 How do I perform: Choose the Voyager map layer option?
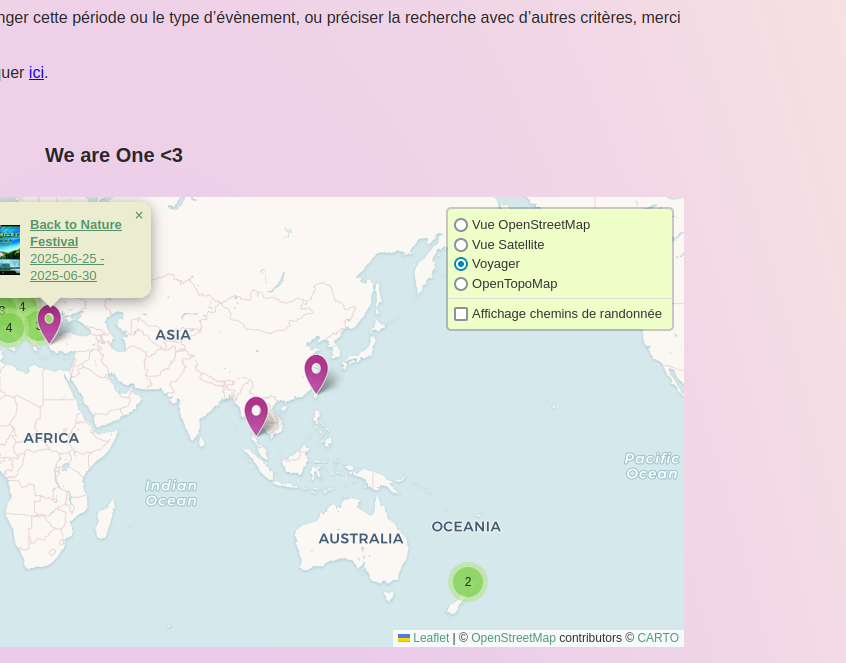coord(461,264)
